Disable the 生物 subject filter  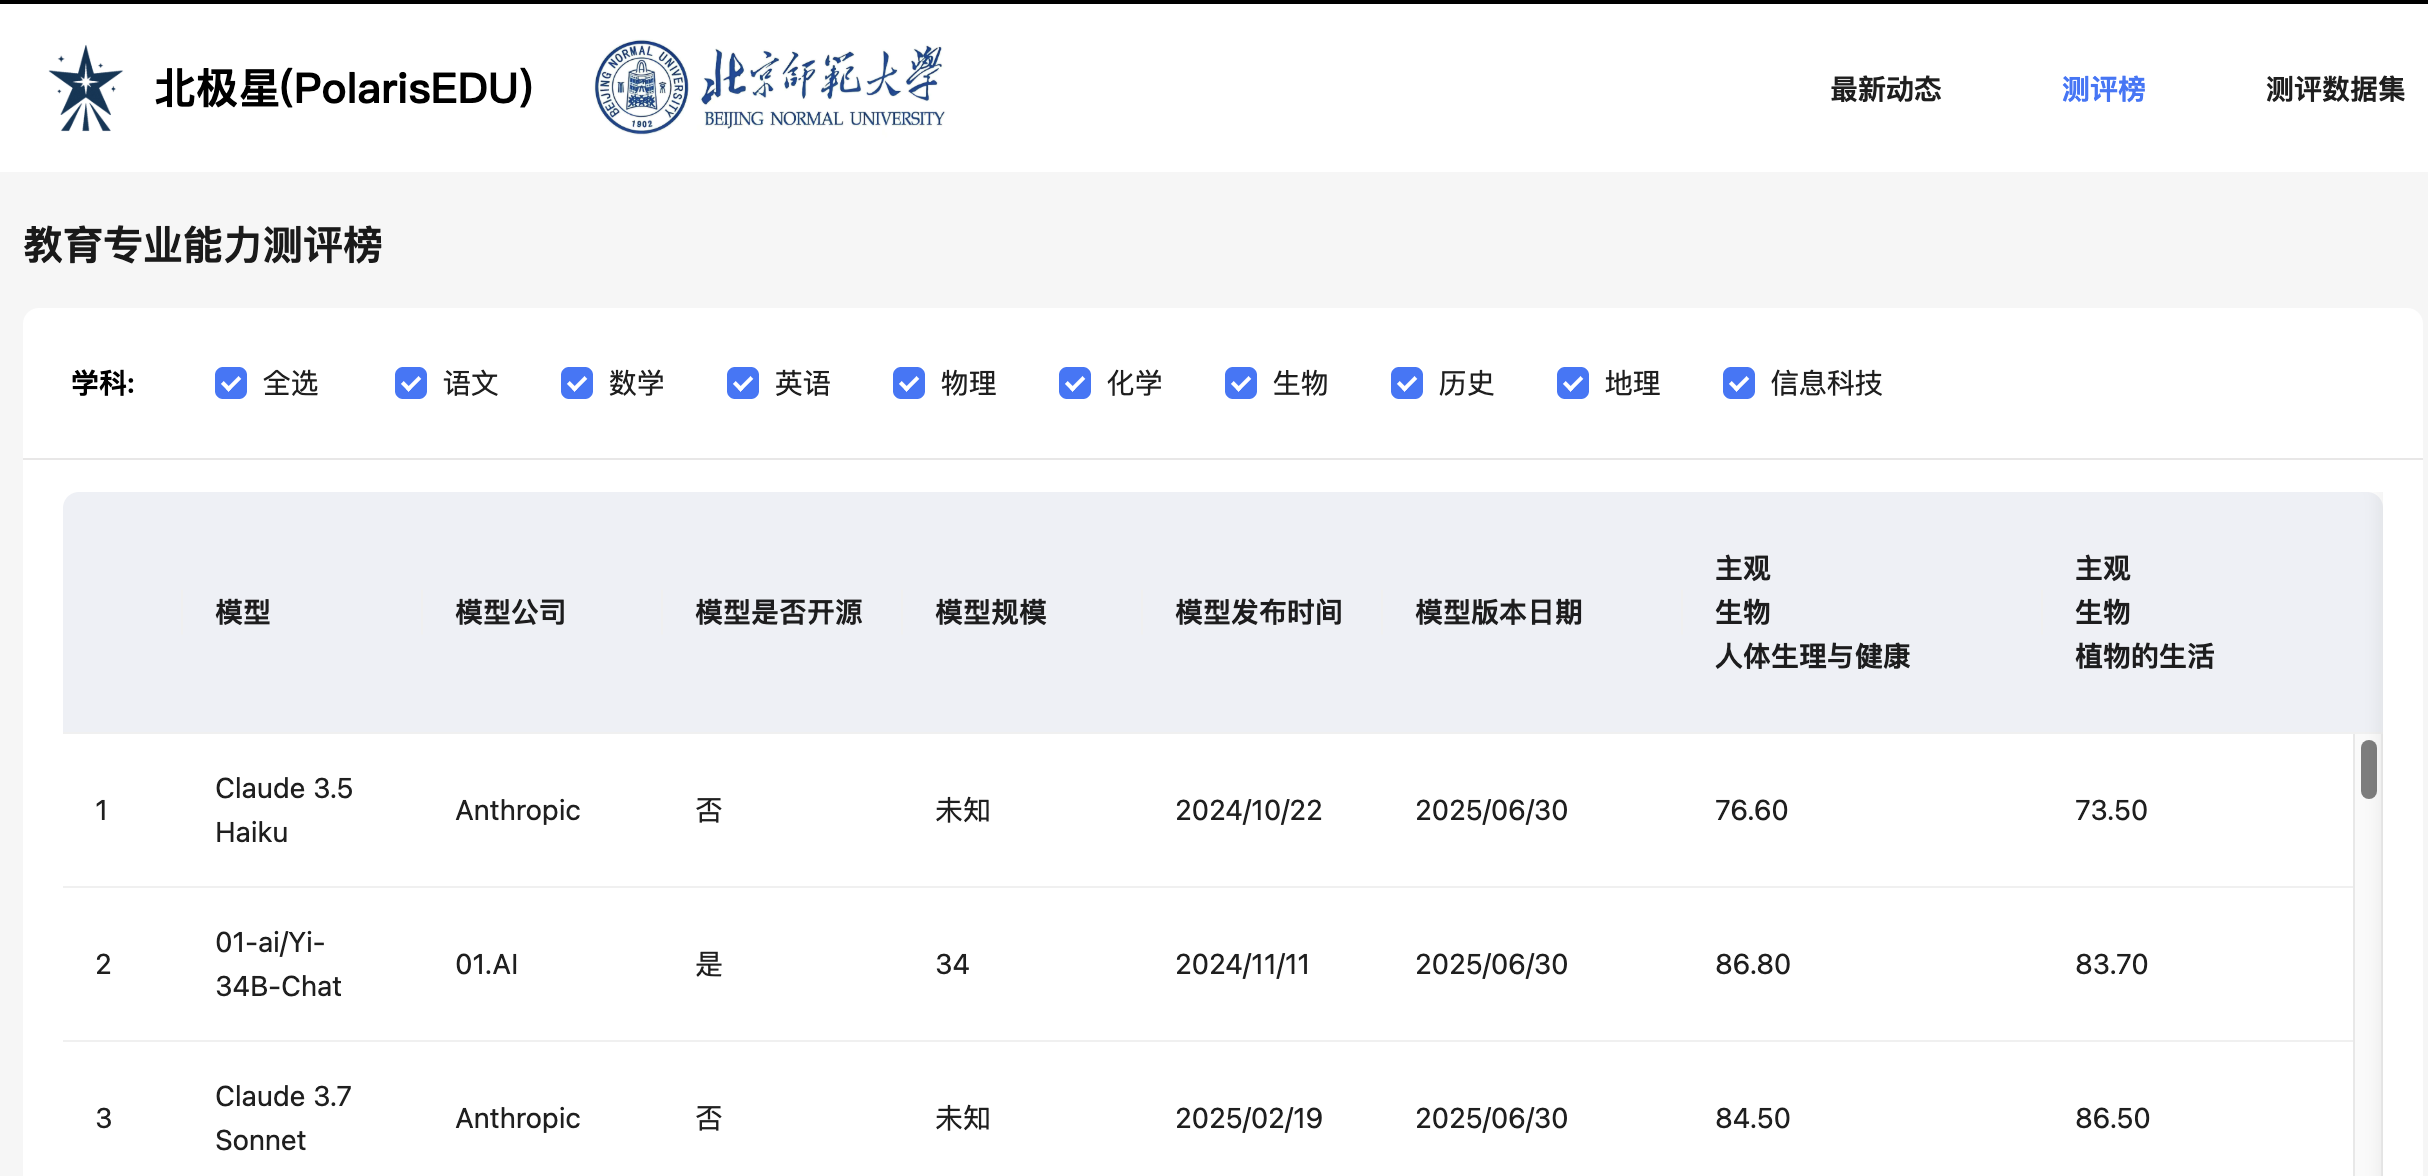click(x=1241, y=383)
